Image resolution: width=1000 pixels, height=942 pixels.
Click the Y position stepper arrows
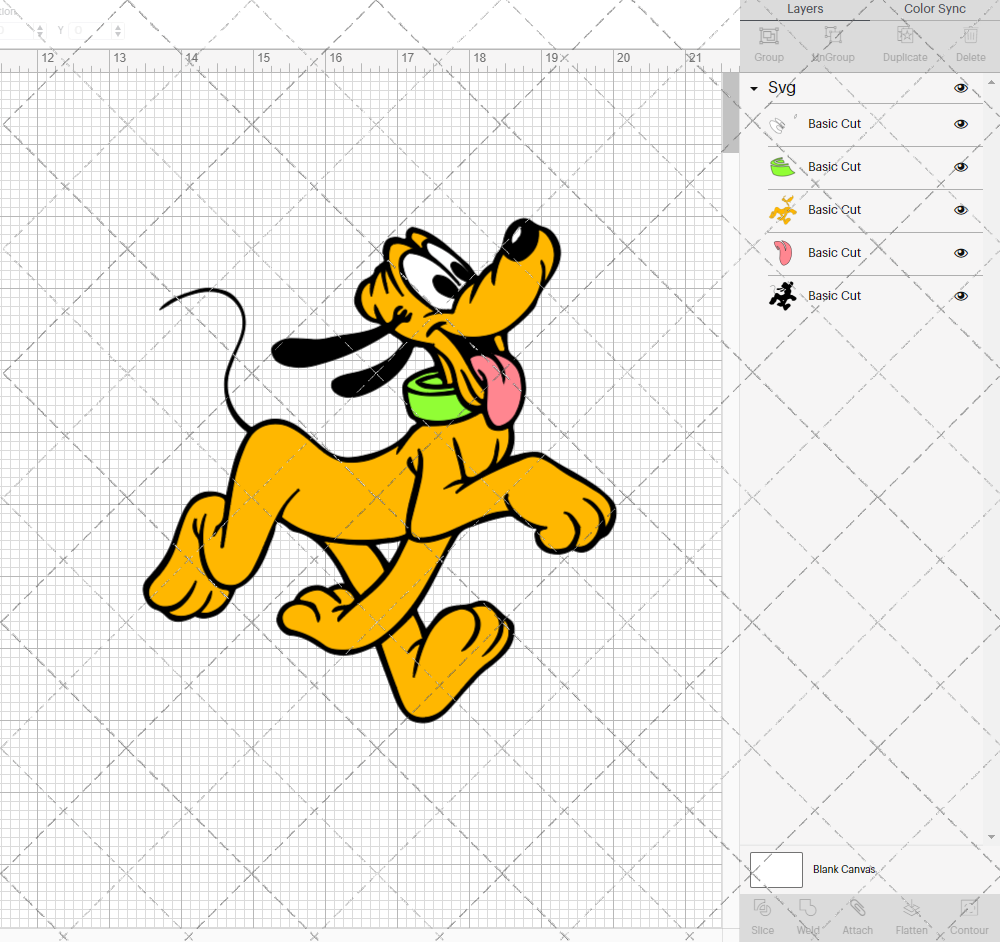tap(118, 30)
